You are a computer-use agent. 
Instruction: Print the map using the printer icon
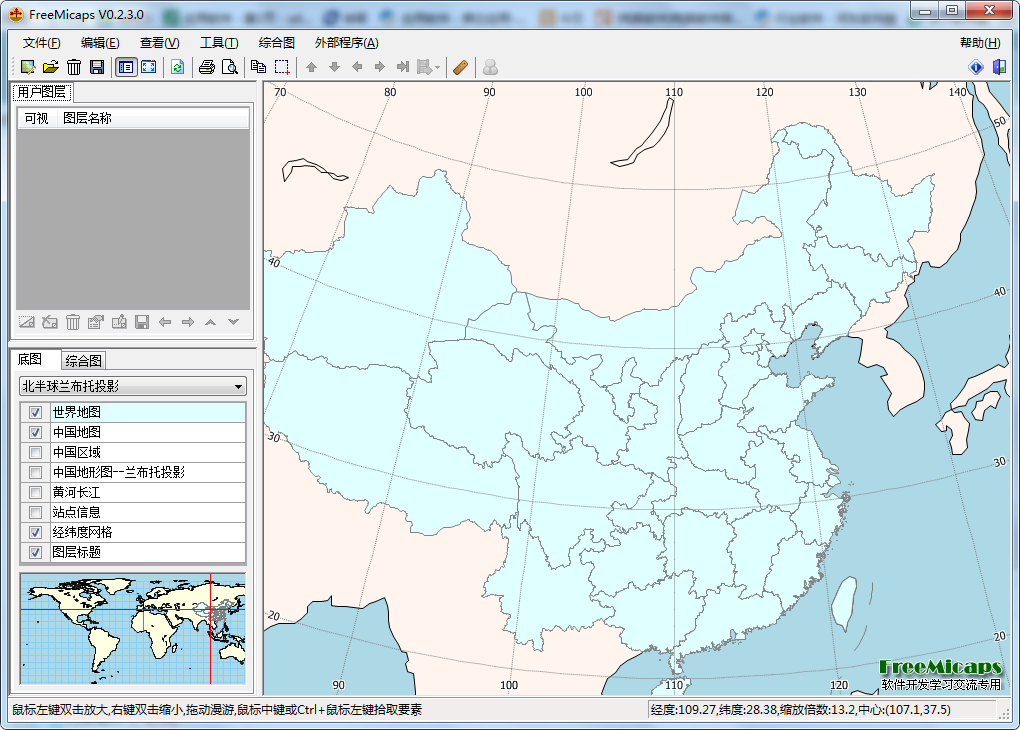[x=207, y=67]
